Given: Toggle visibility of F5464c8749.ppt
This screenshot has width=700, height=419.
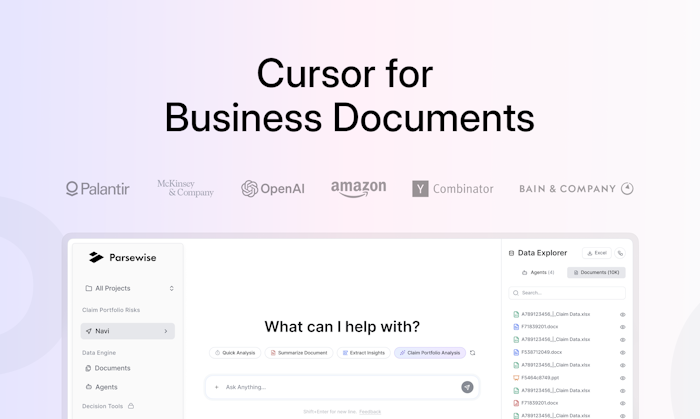Looking at the screenshot, I should pos(622,378).
